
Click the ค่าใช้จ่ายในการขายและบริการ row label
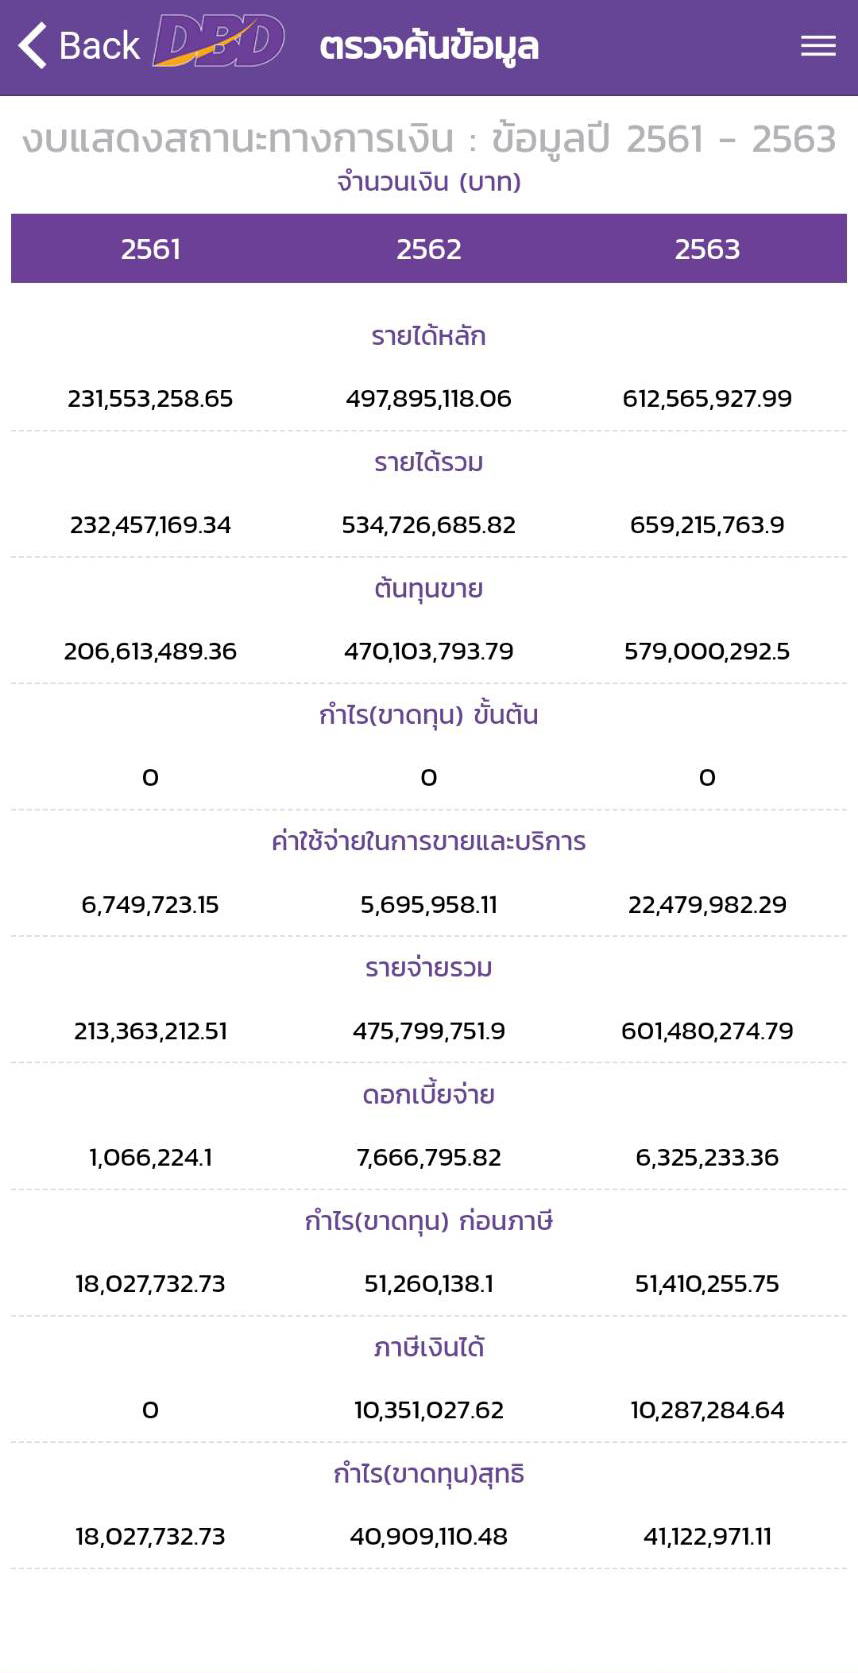429,841
